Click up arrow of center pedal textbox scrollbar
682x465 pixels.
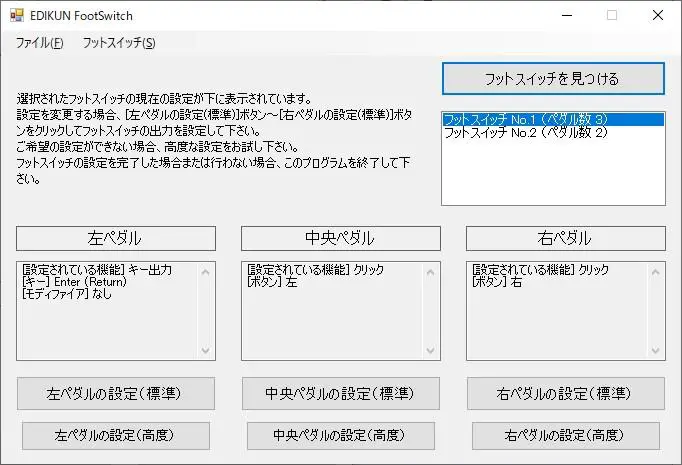click(x=431, y=272)
